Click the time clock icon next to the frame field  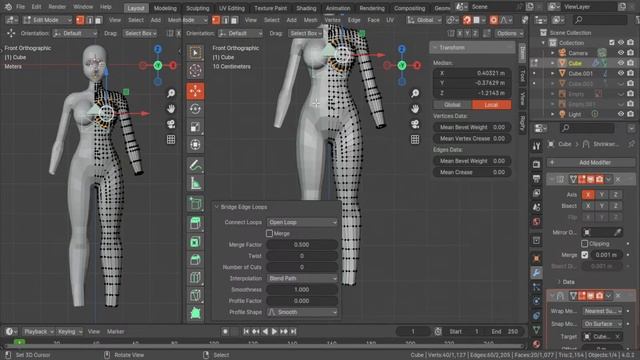pyautogui.click(x=438, y=331)
